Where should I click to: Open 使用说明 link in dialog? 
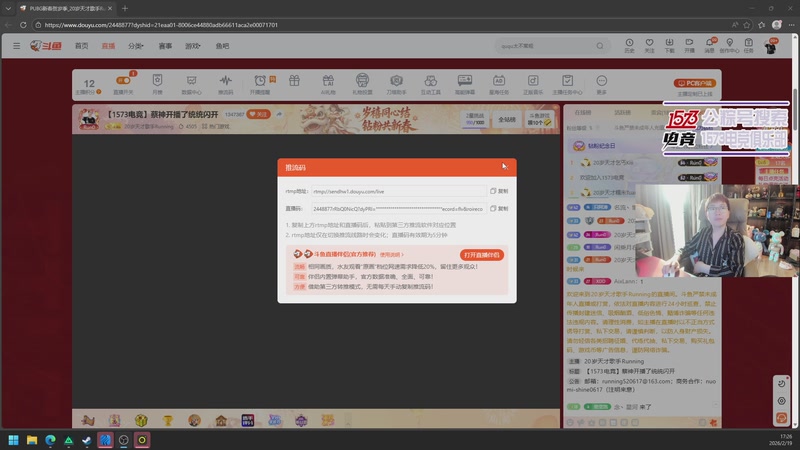click(x=391, y=255)
